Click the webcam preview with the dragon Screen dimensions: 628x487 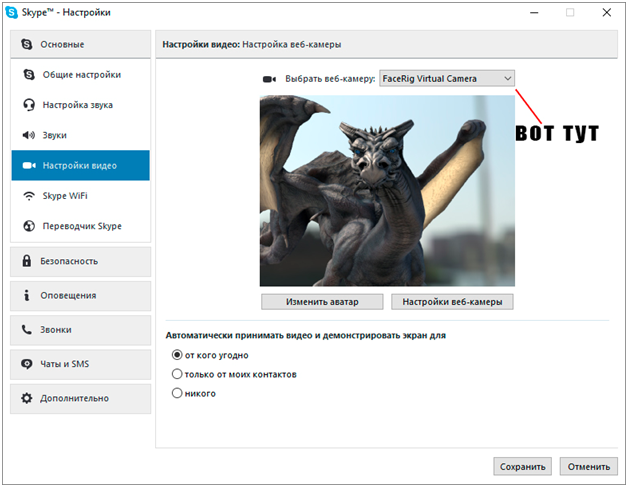[387, 191]
